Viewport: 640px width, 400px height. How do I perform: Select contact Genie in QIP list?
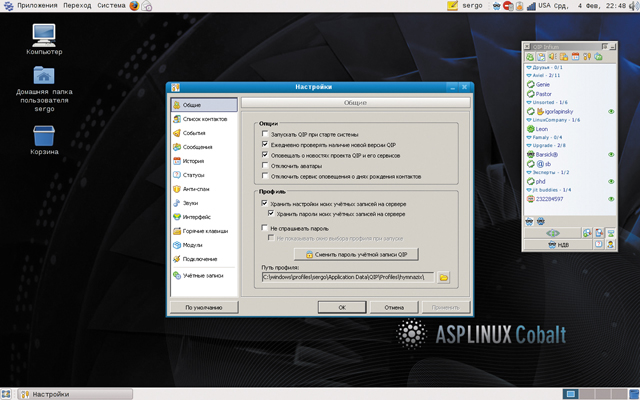(x=542, y=84)
